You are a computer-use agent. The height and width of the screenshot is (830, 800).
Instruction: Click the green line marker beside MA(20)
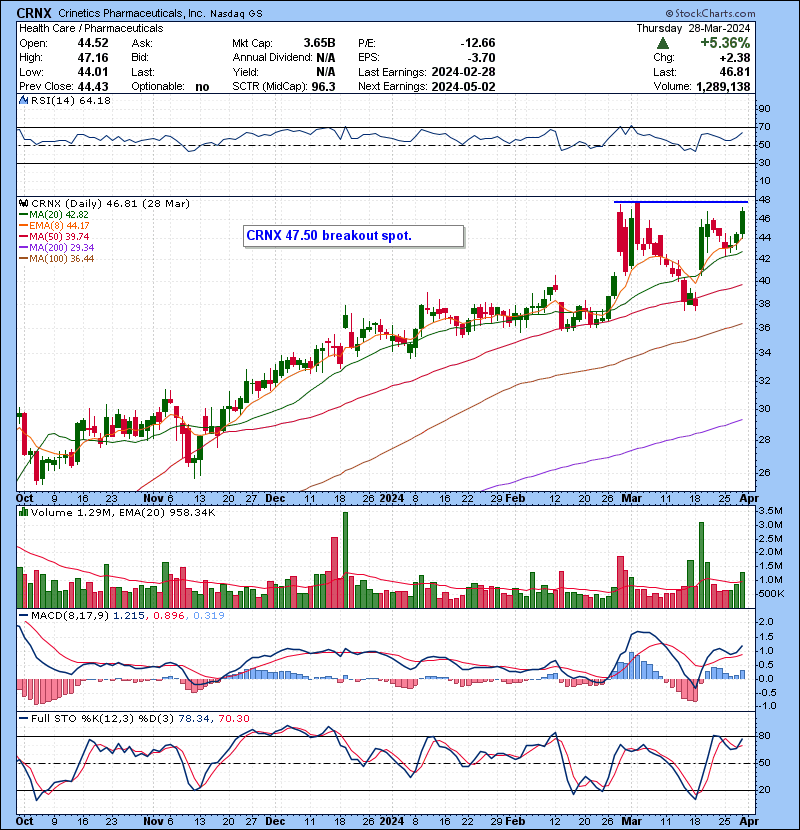[x=23, y=214]
